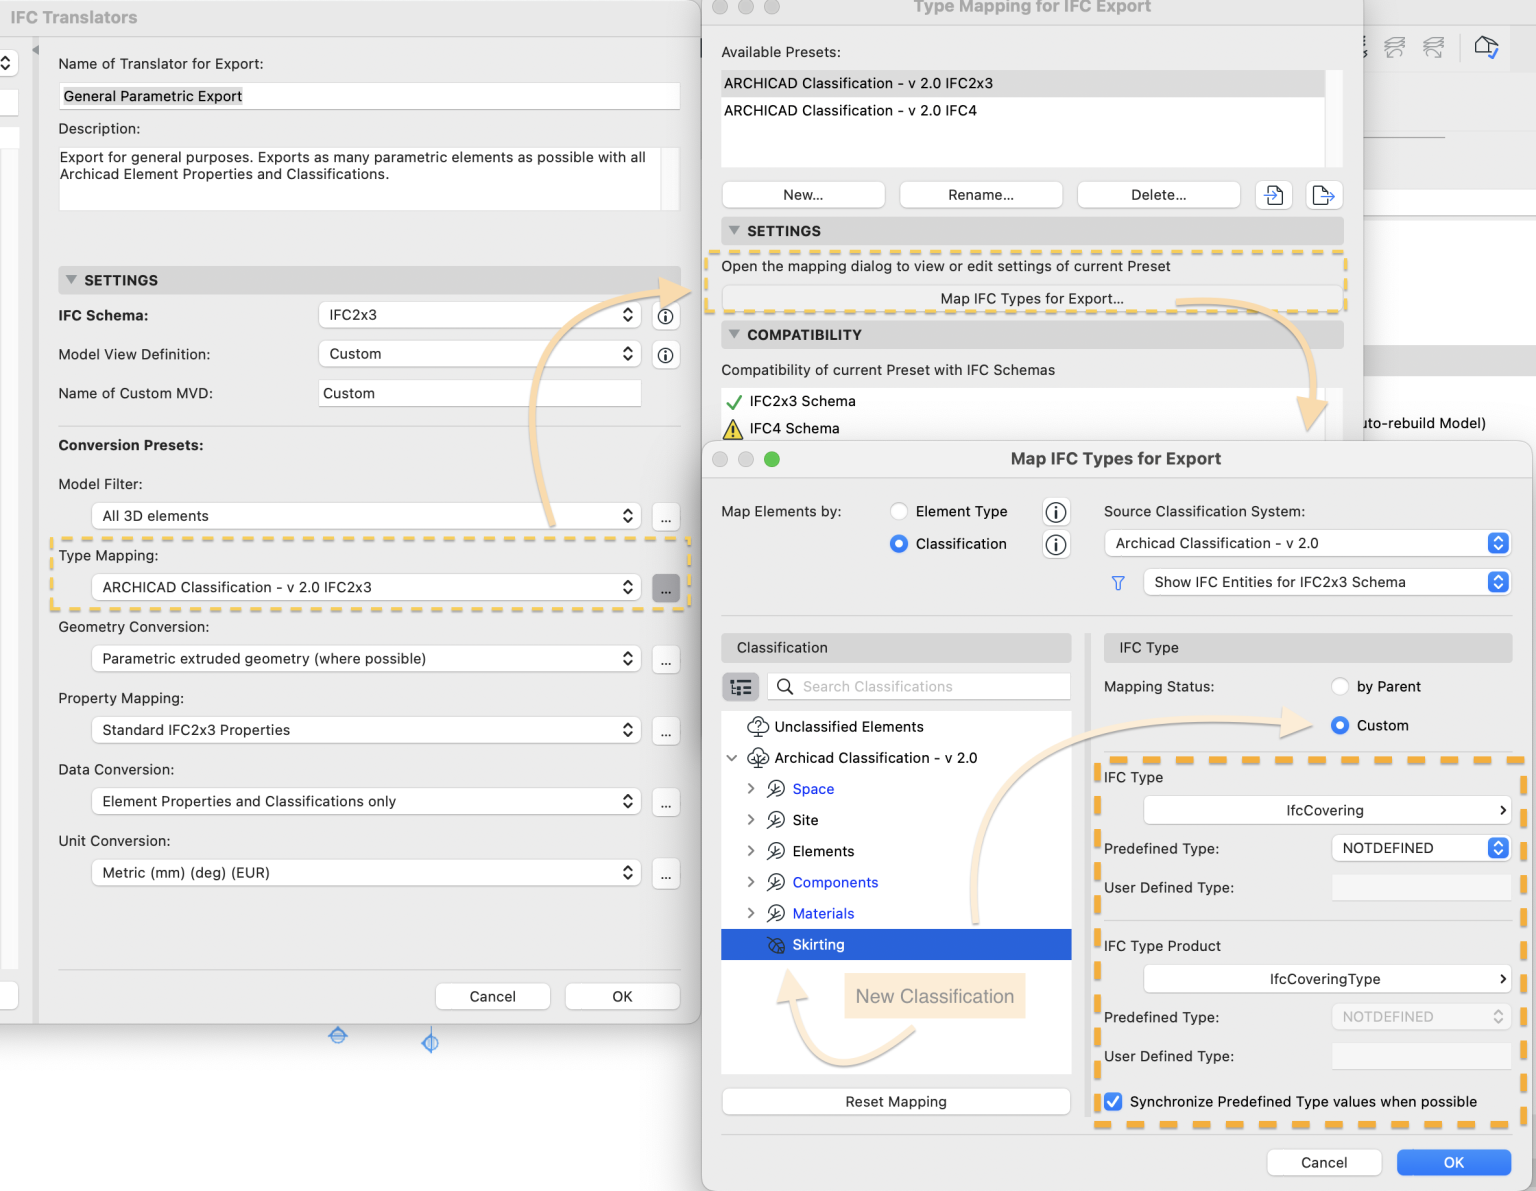
Task: Open the Predefined Type NOTDEFINED dropdown
Action: click(x=1419, y=848)
